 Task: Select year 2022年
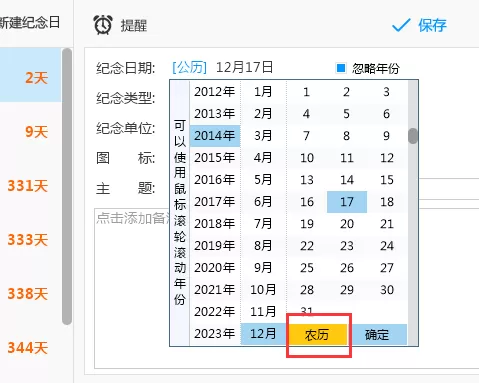point(215,312)
